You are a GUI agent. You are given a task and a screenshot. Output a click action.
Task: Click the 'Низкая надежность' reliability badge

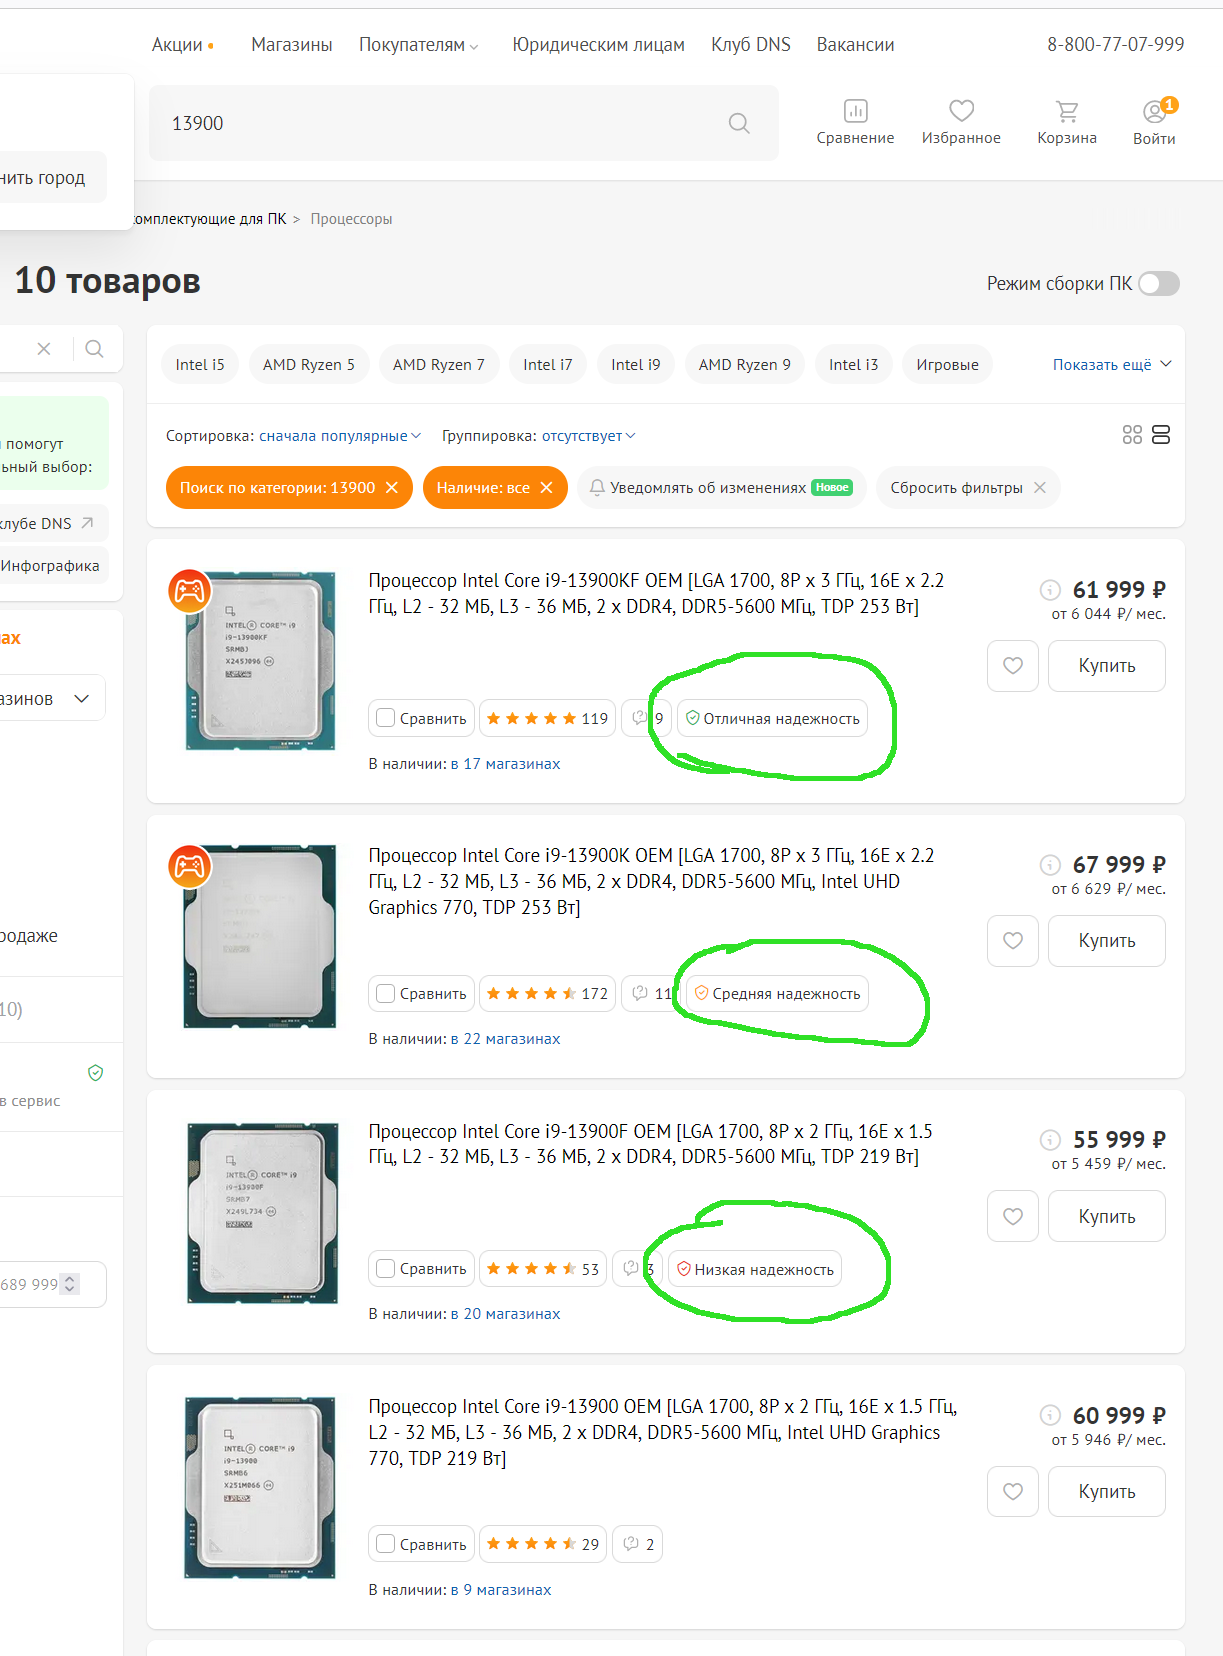click(x=755, y=1269)
